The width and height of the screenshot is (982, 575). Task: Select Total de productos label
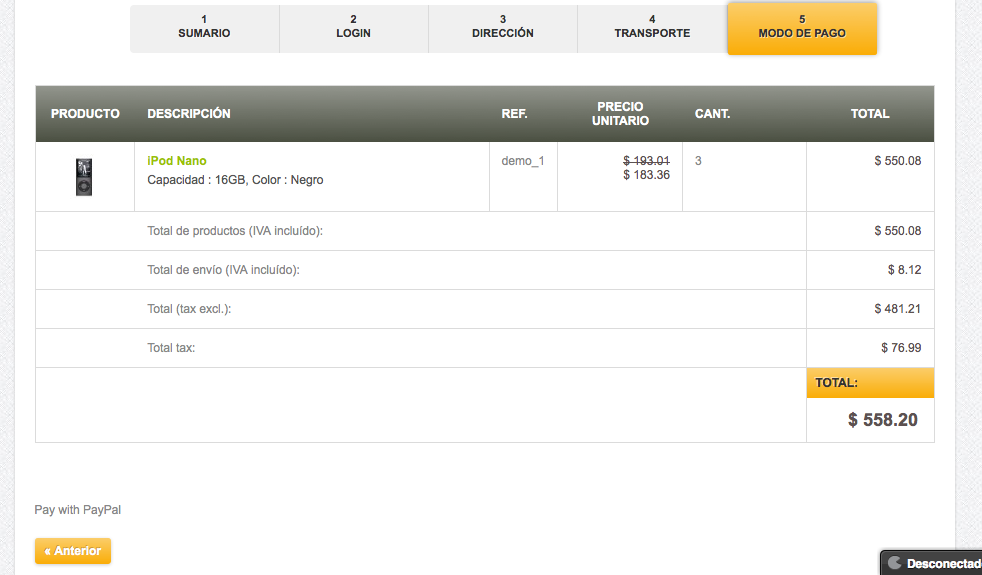click(235, 231)
